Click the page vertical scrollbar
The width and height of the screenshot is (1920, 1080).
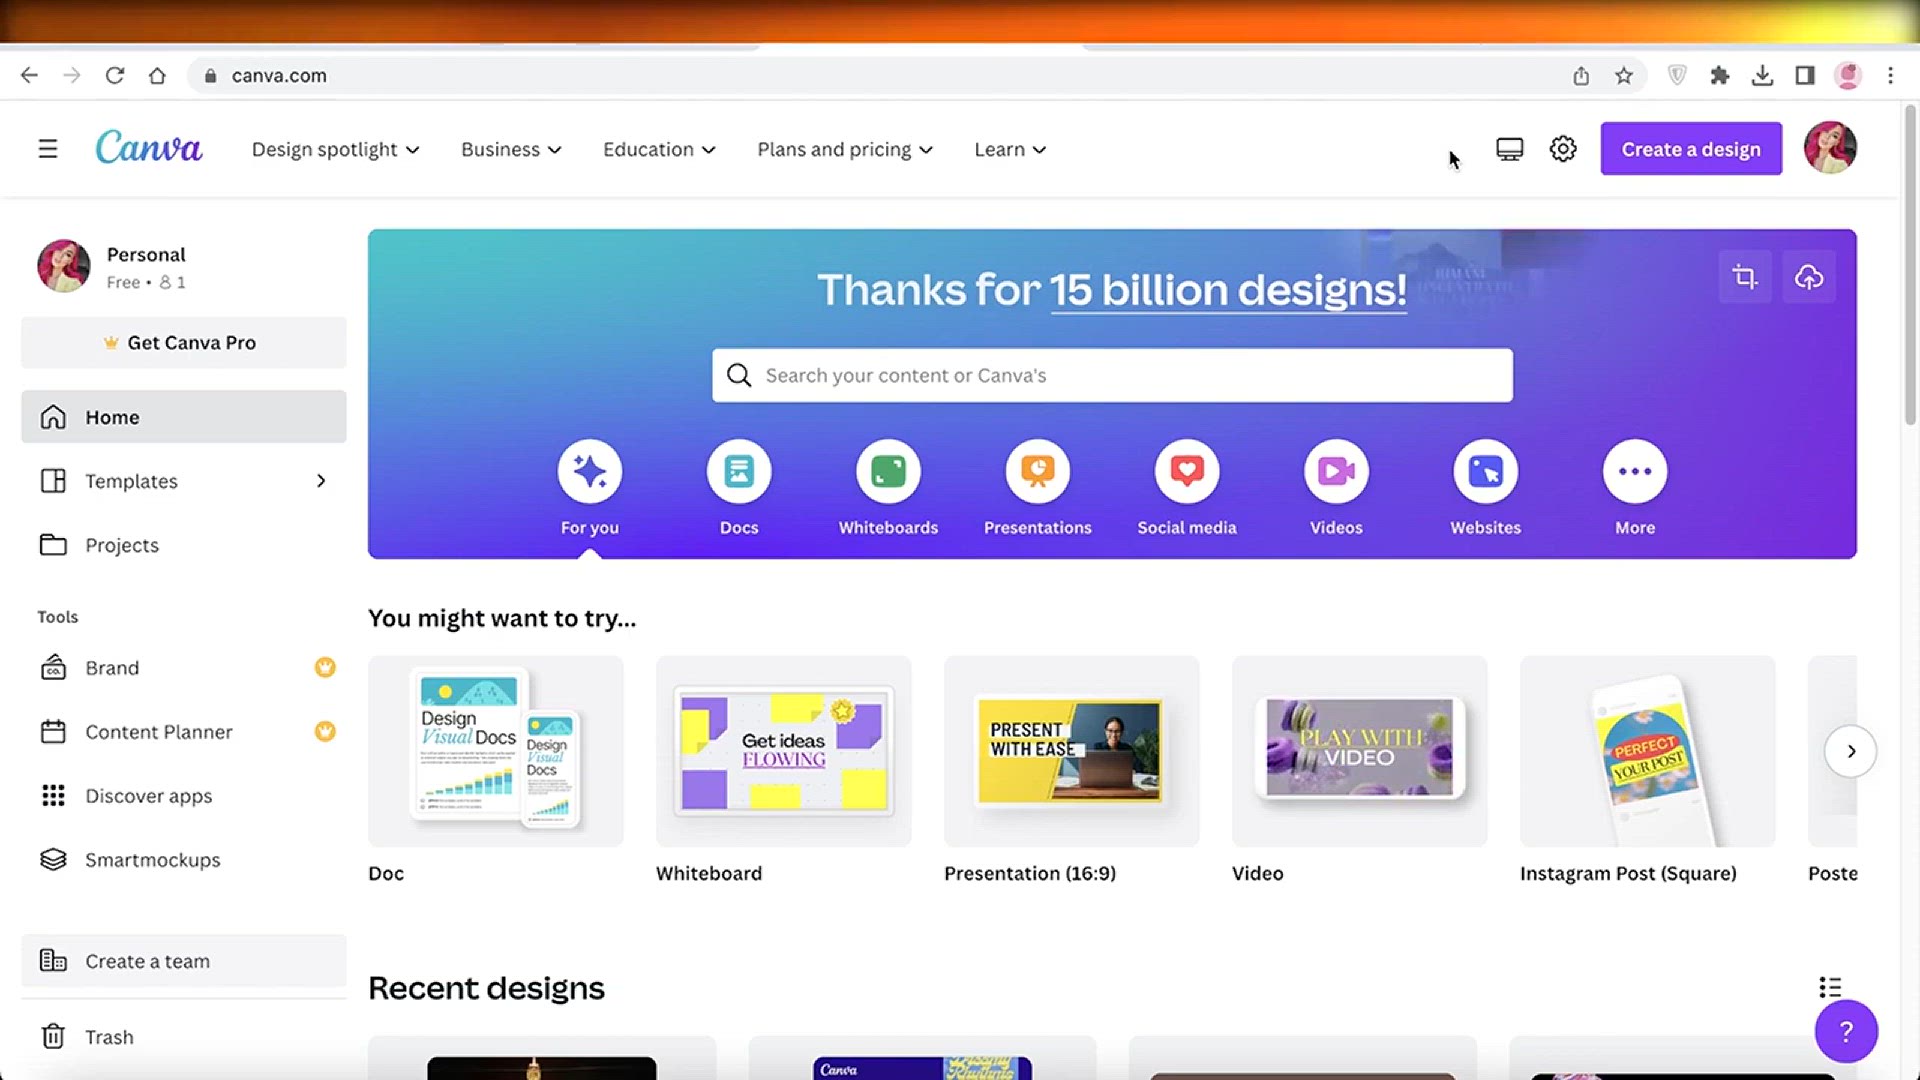[1910, 265]
